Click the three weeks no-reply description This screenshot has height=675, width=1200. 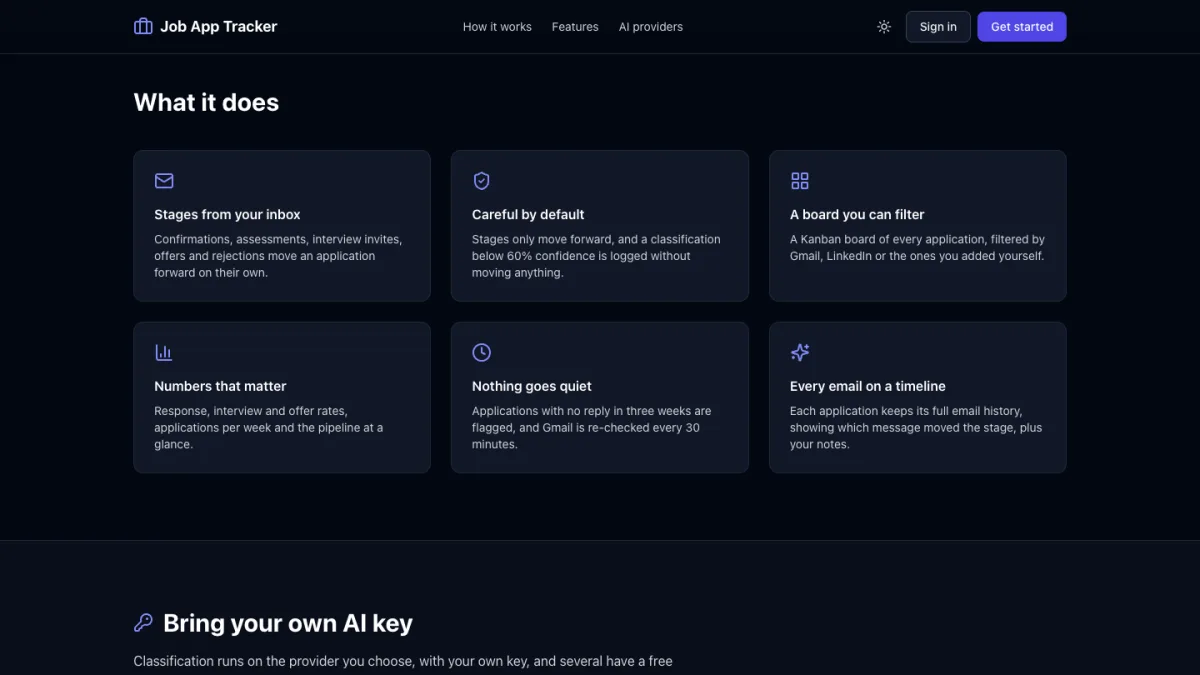[x=592, y=427]
